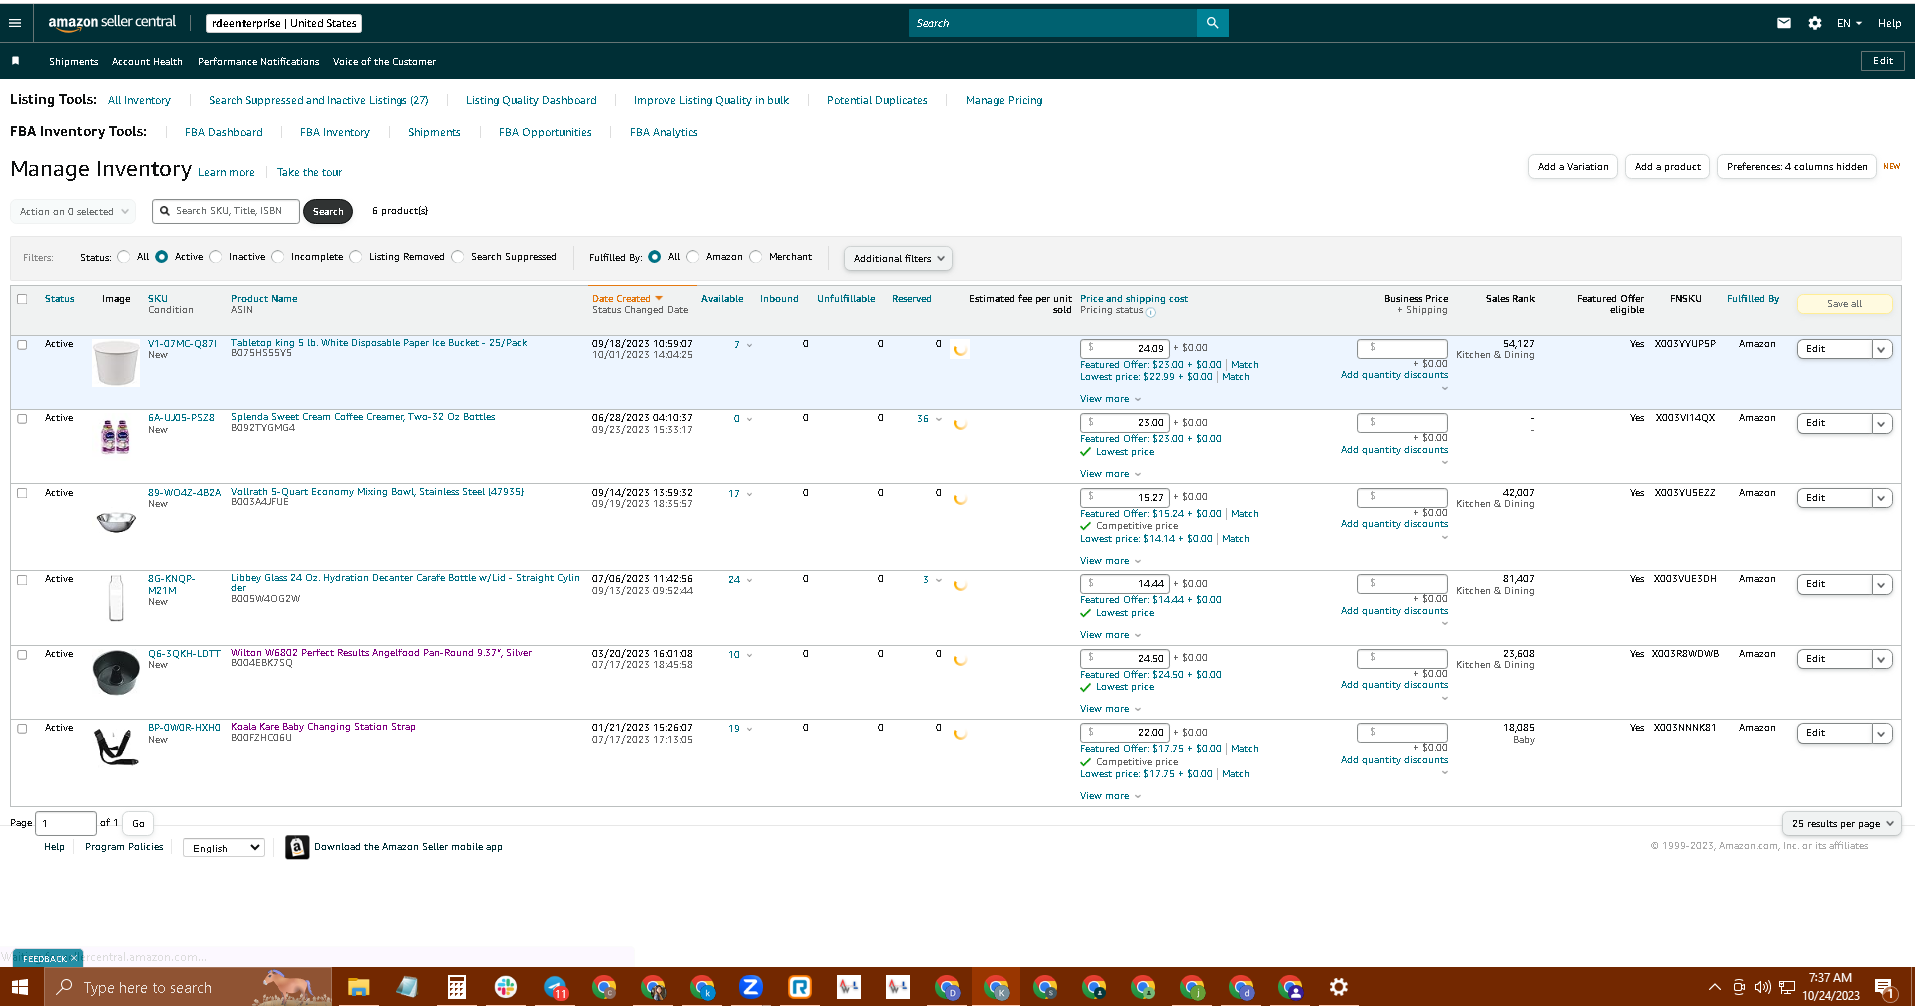Click the price field showing 24.09
The width and height of the screenshot is (1915, 1006).
pyautogui.click(x=1125, y=349)
